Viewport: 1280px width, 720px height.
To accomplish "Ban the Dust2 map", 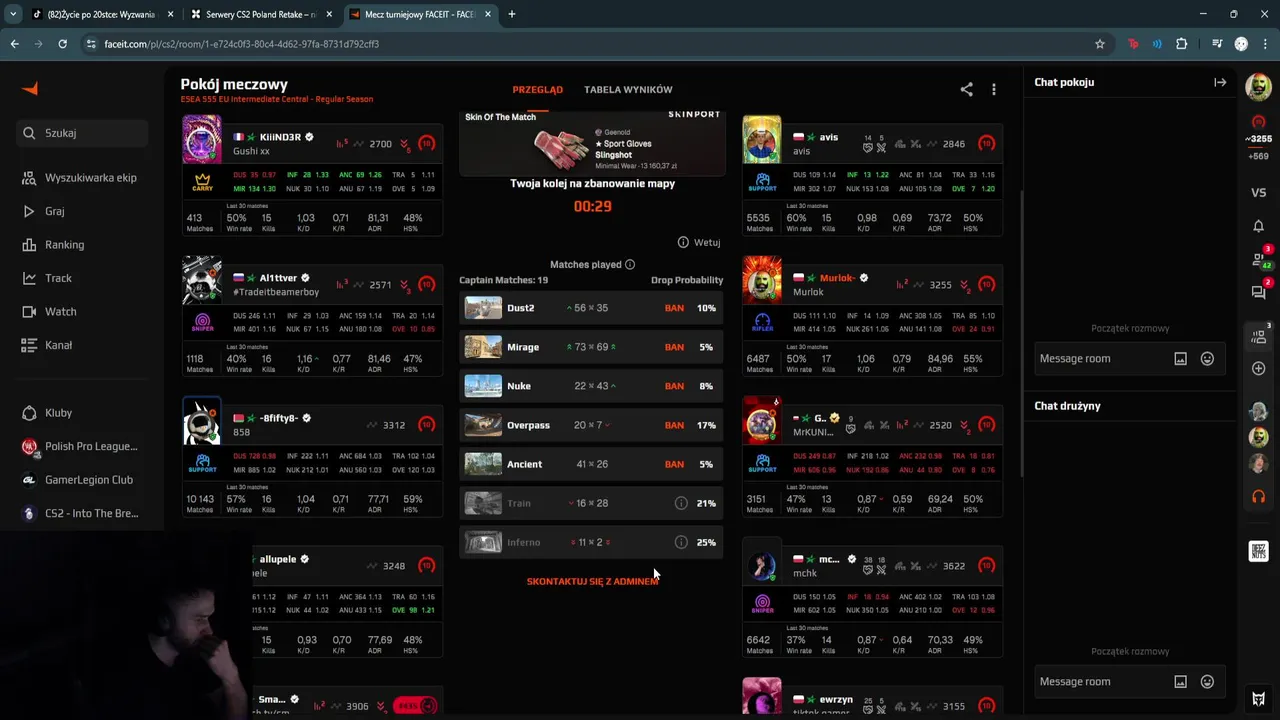I will (x=674, y=308).
